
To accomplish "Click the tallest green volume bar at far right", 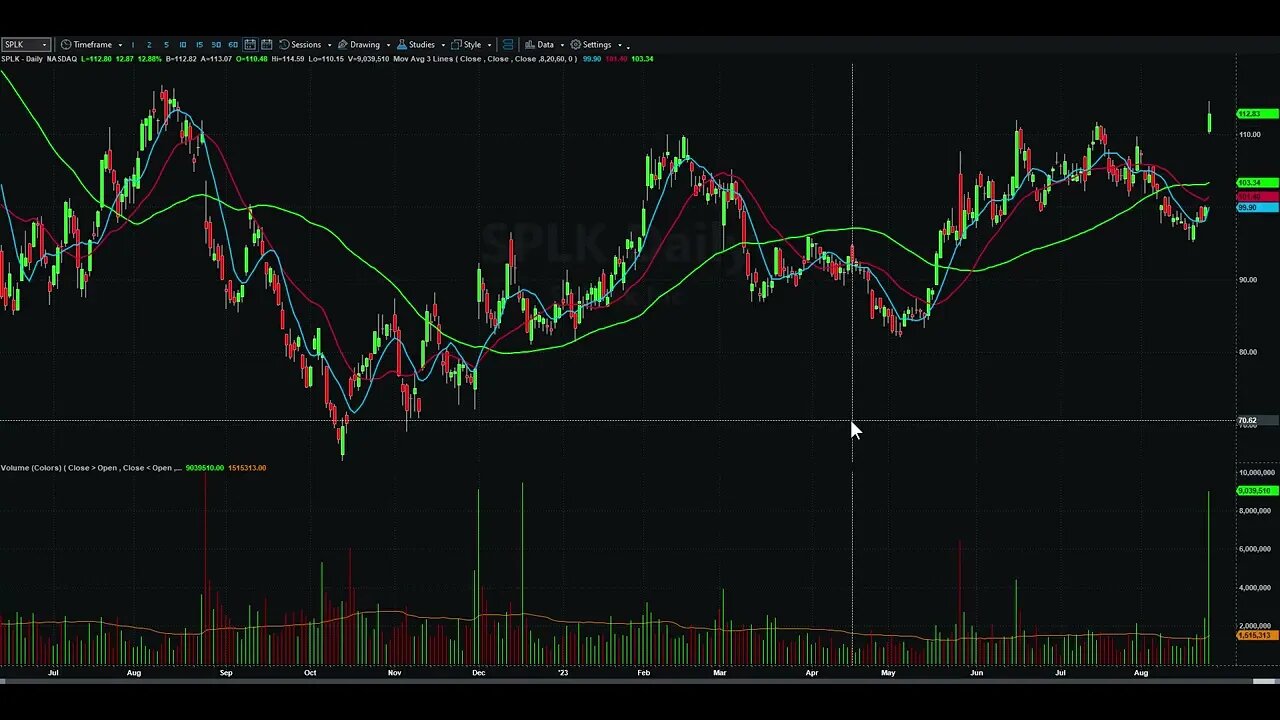I will (x=1209, y=578).
